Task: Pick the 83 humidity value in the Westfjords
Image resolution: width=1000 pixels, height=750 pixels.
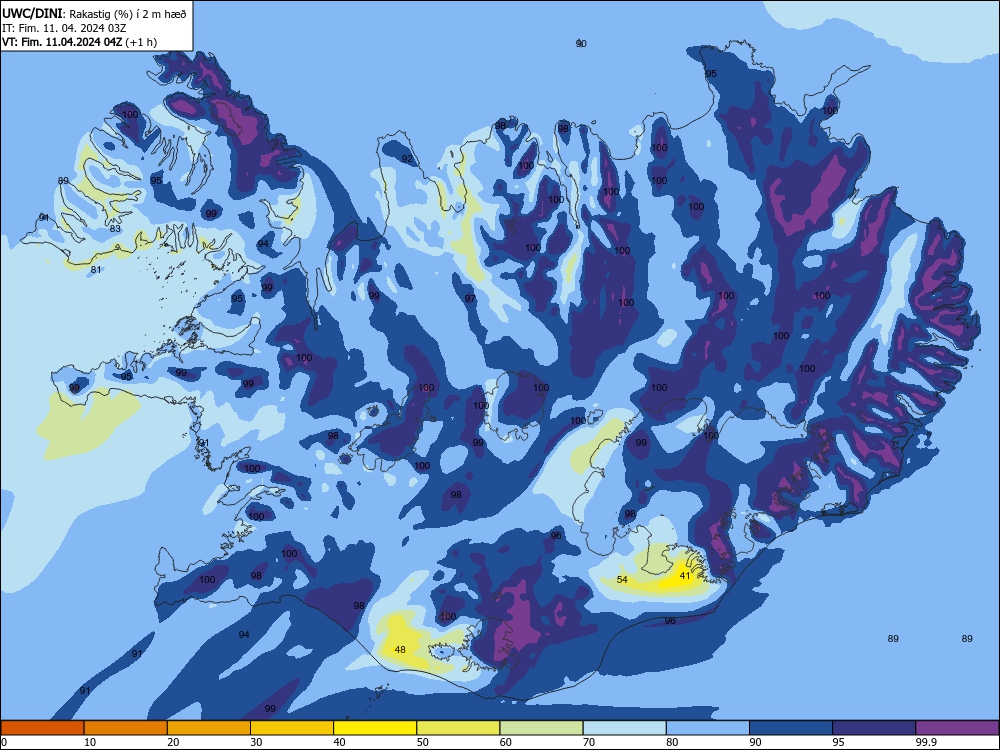Action: (x=115, y=229)
